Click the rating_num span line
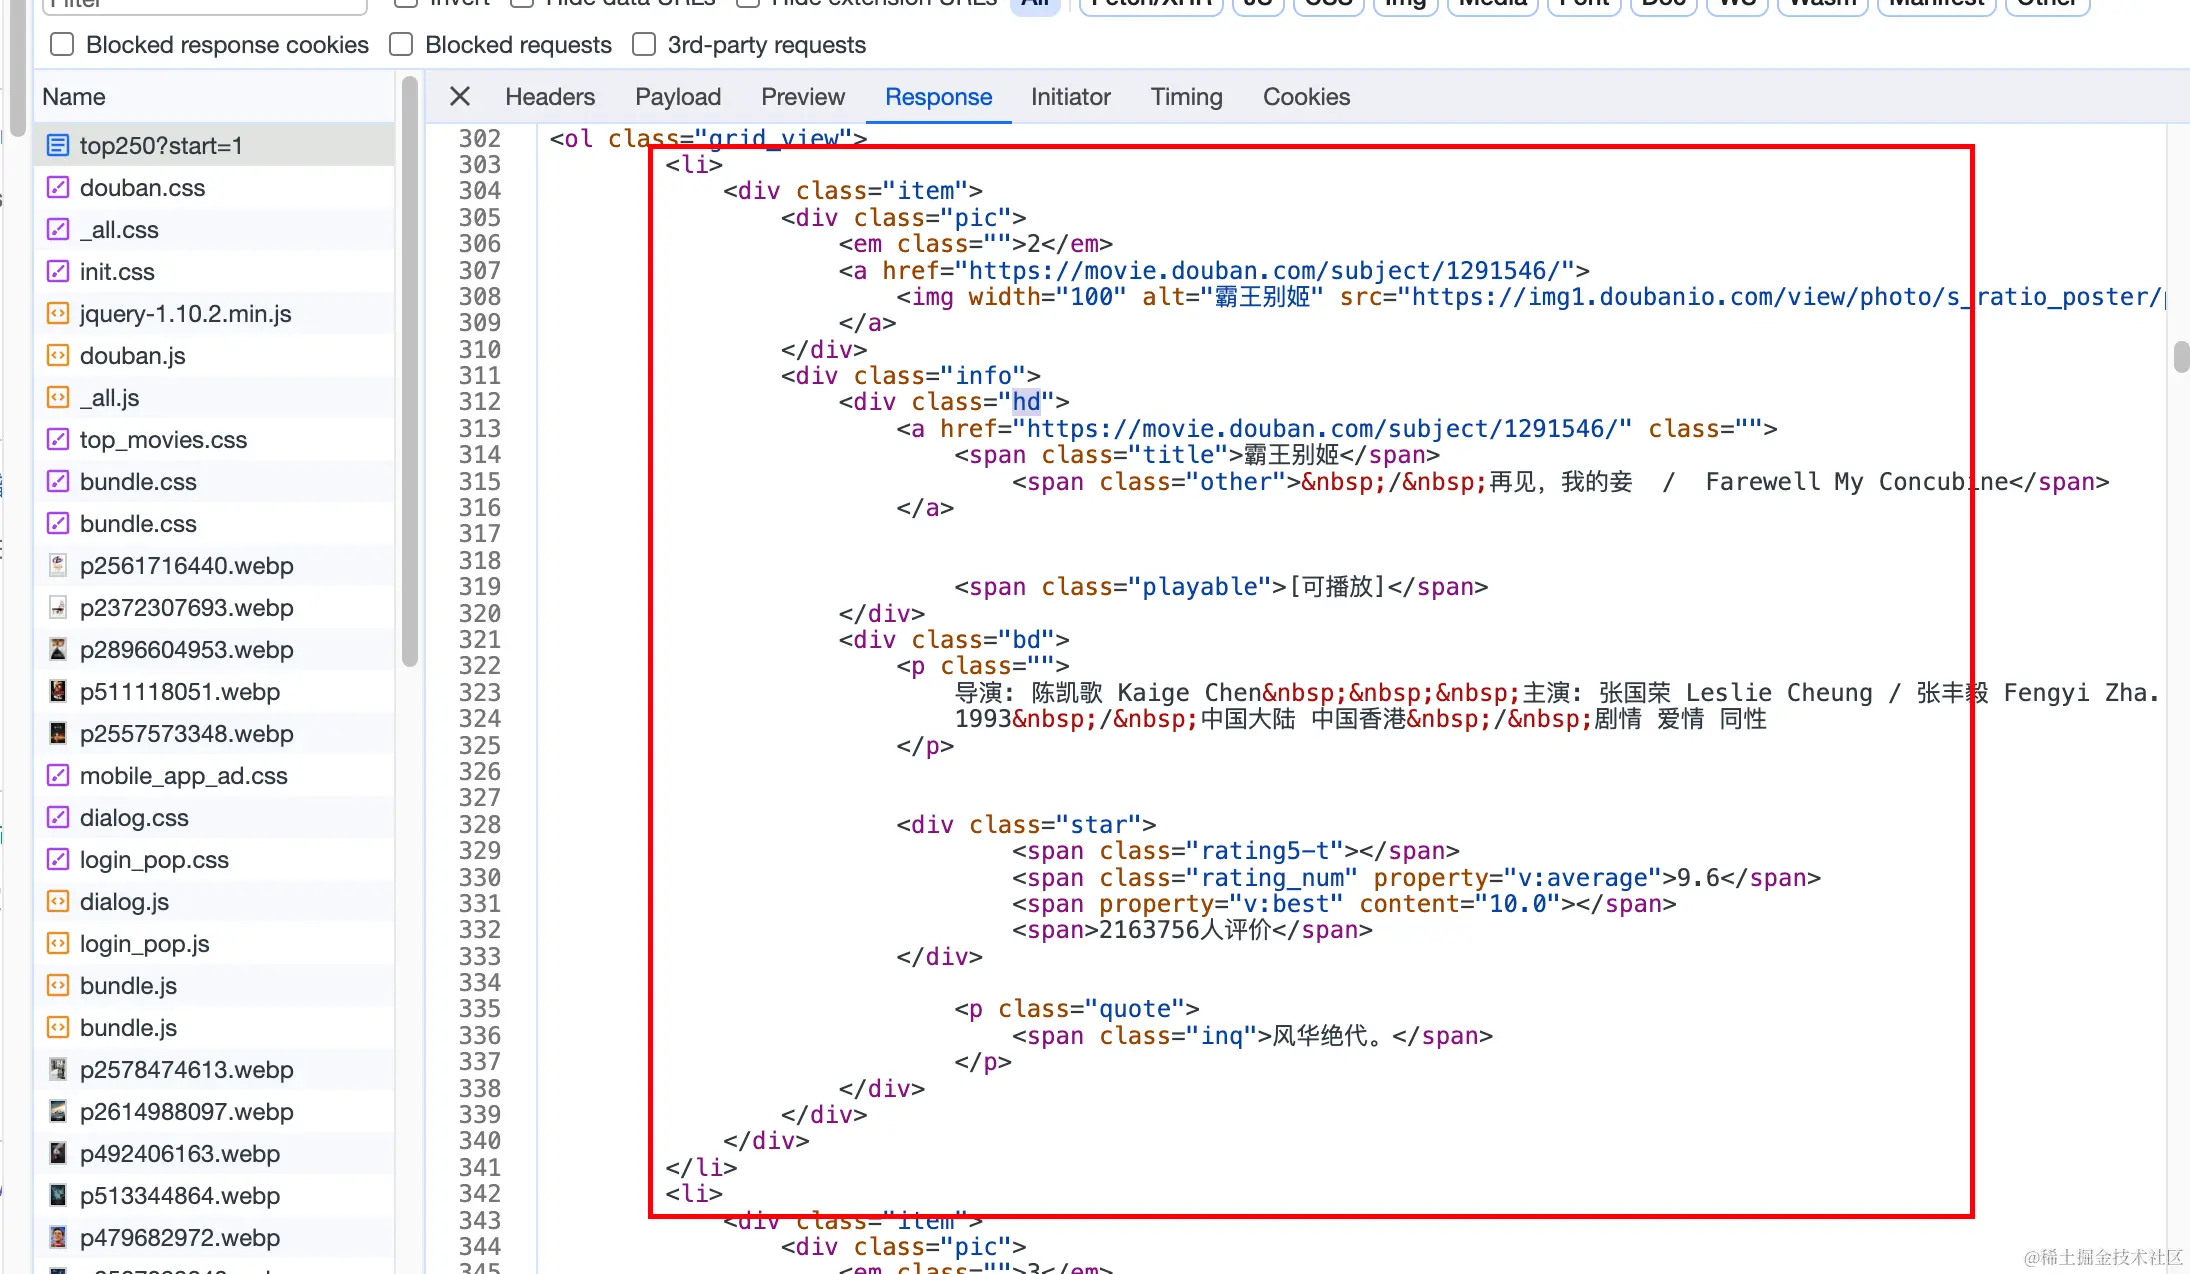This screenshot has width=2190, height=1274. coord(1416,878)
